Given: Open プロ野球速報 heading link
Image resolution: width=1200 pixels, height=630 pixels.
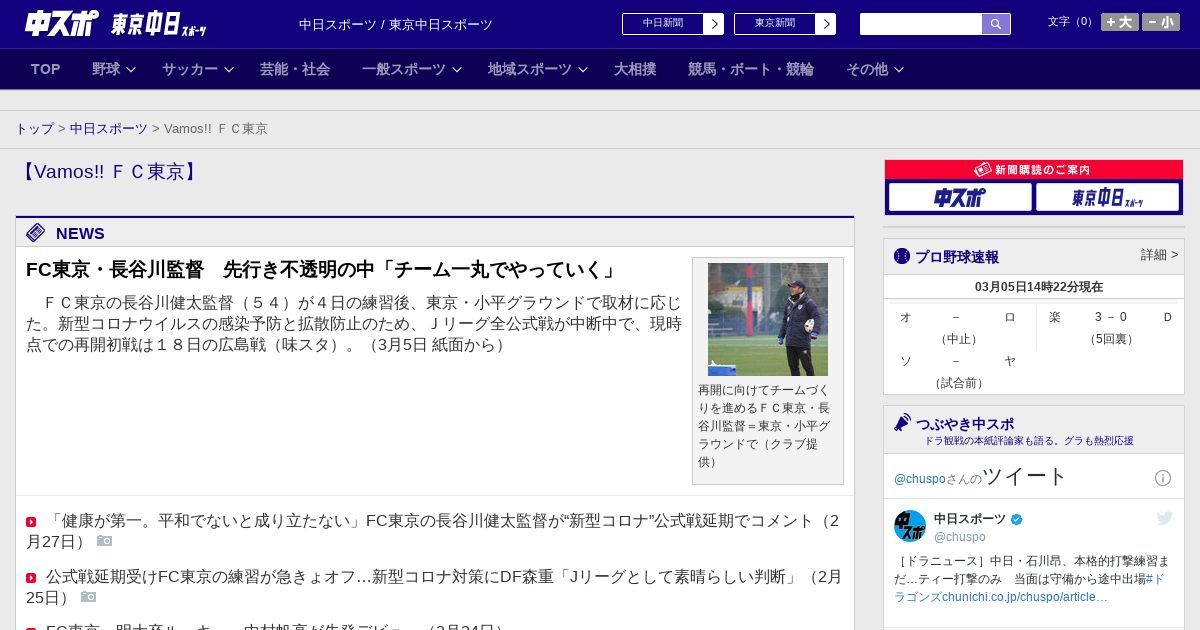Looking at the screenshot, I should (x=957, y=257).
